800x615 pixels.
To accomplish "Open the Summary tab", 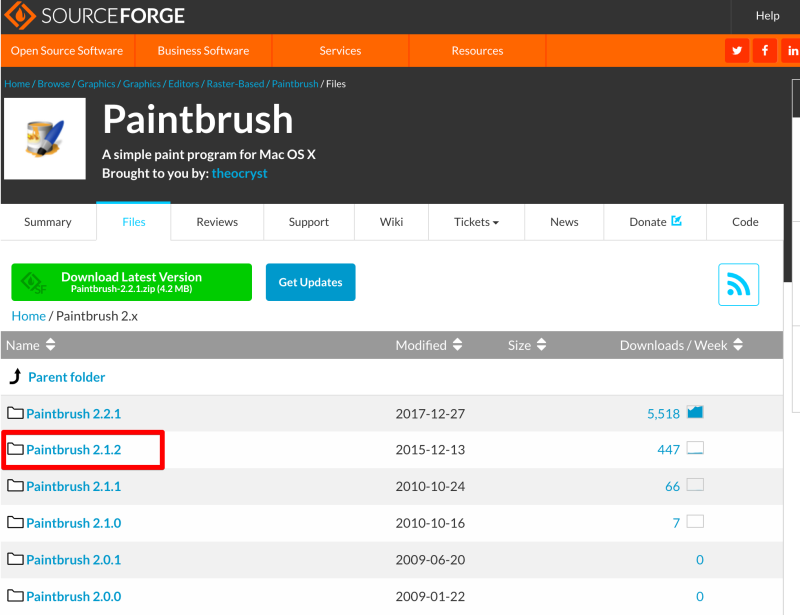I will coord(48,222).
